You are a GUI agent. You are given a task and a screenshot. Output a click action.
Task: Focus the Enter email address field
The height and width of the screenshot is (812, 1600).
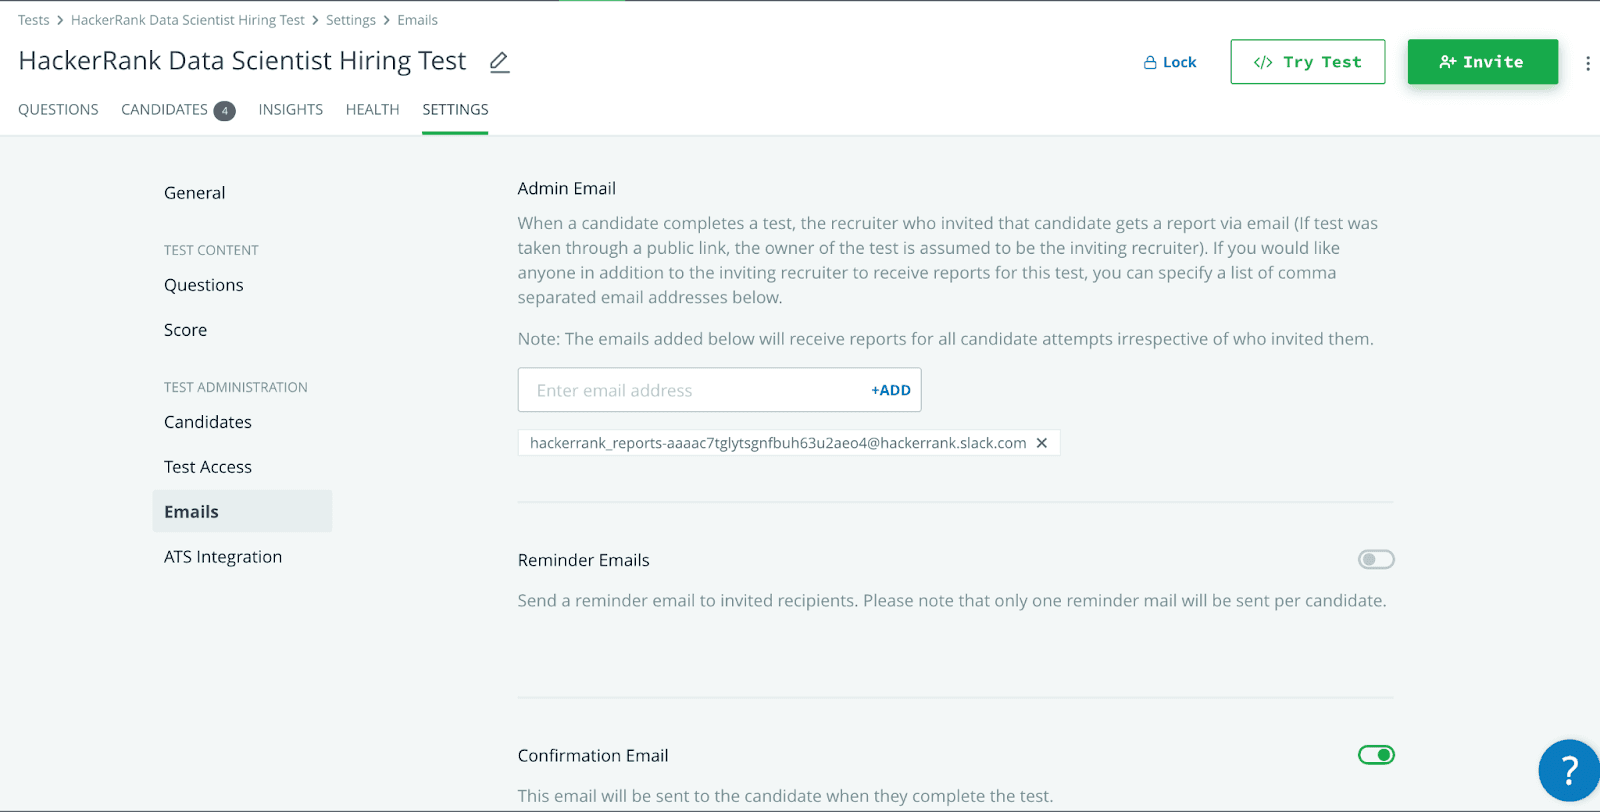690,390
